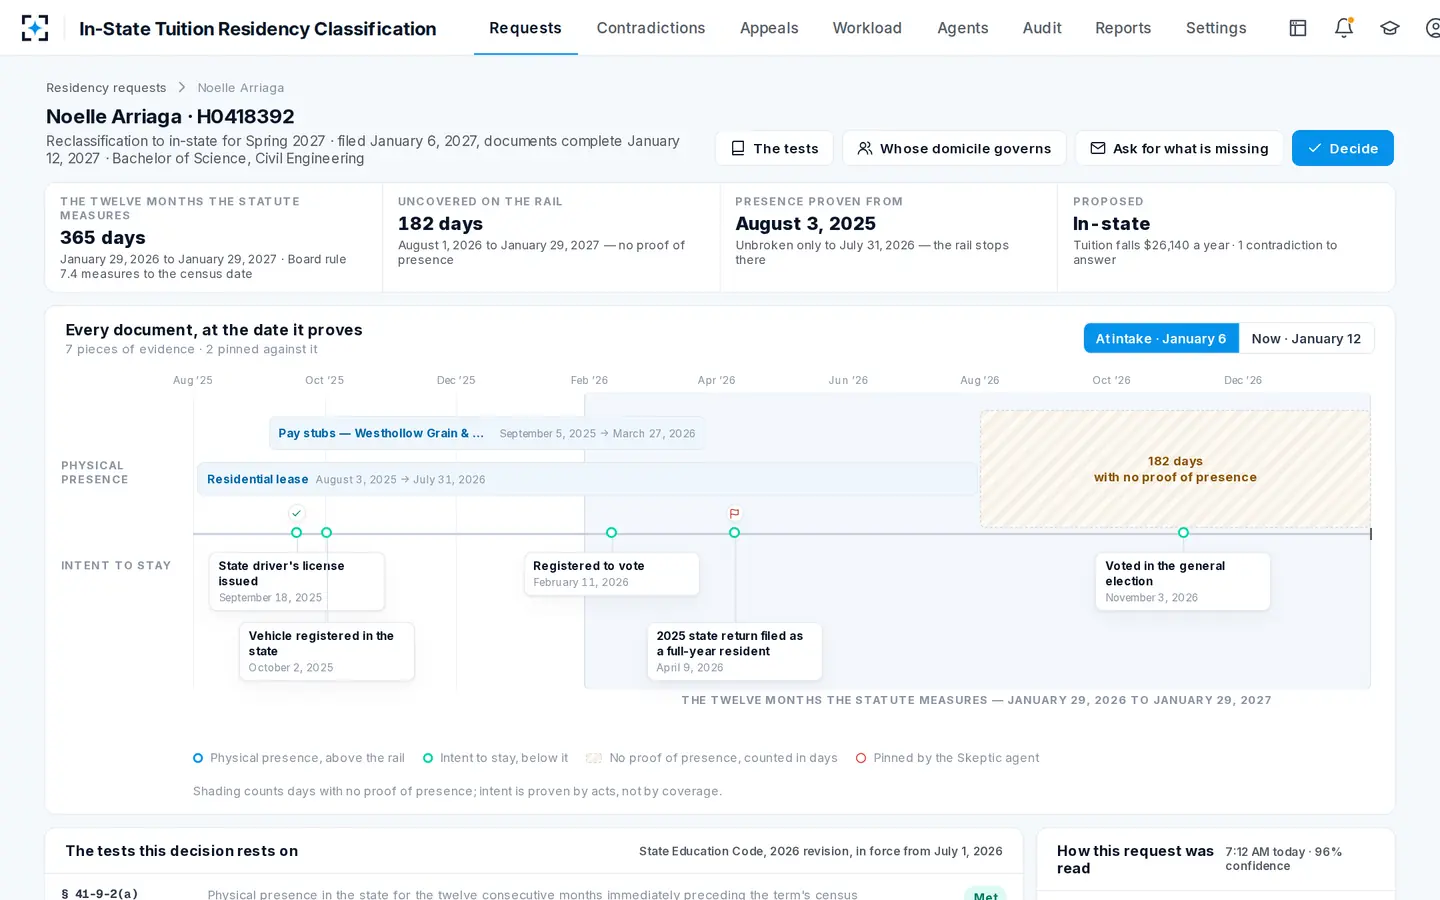Click the Presence proven from August 3, 2025 value
Screen dimensions: 1440x900
pos(805,224)
